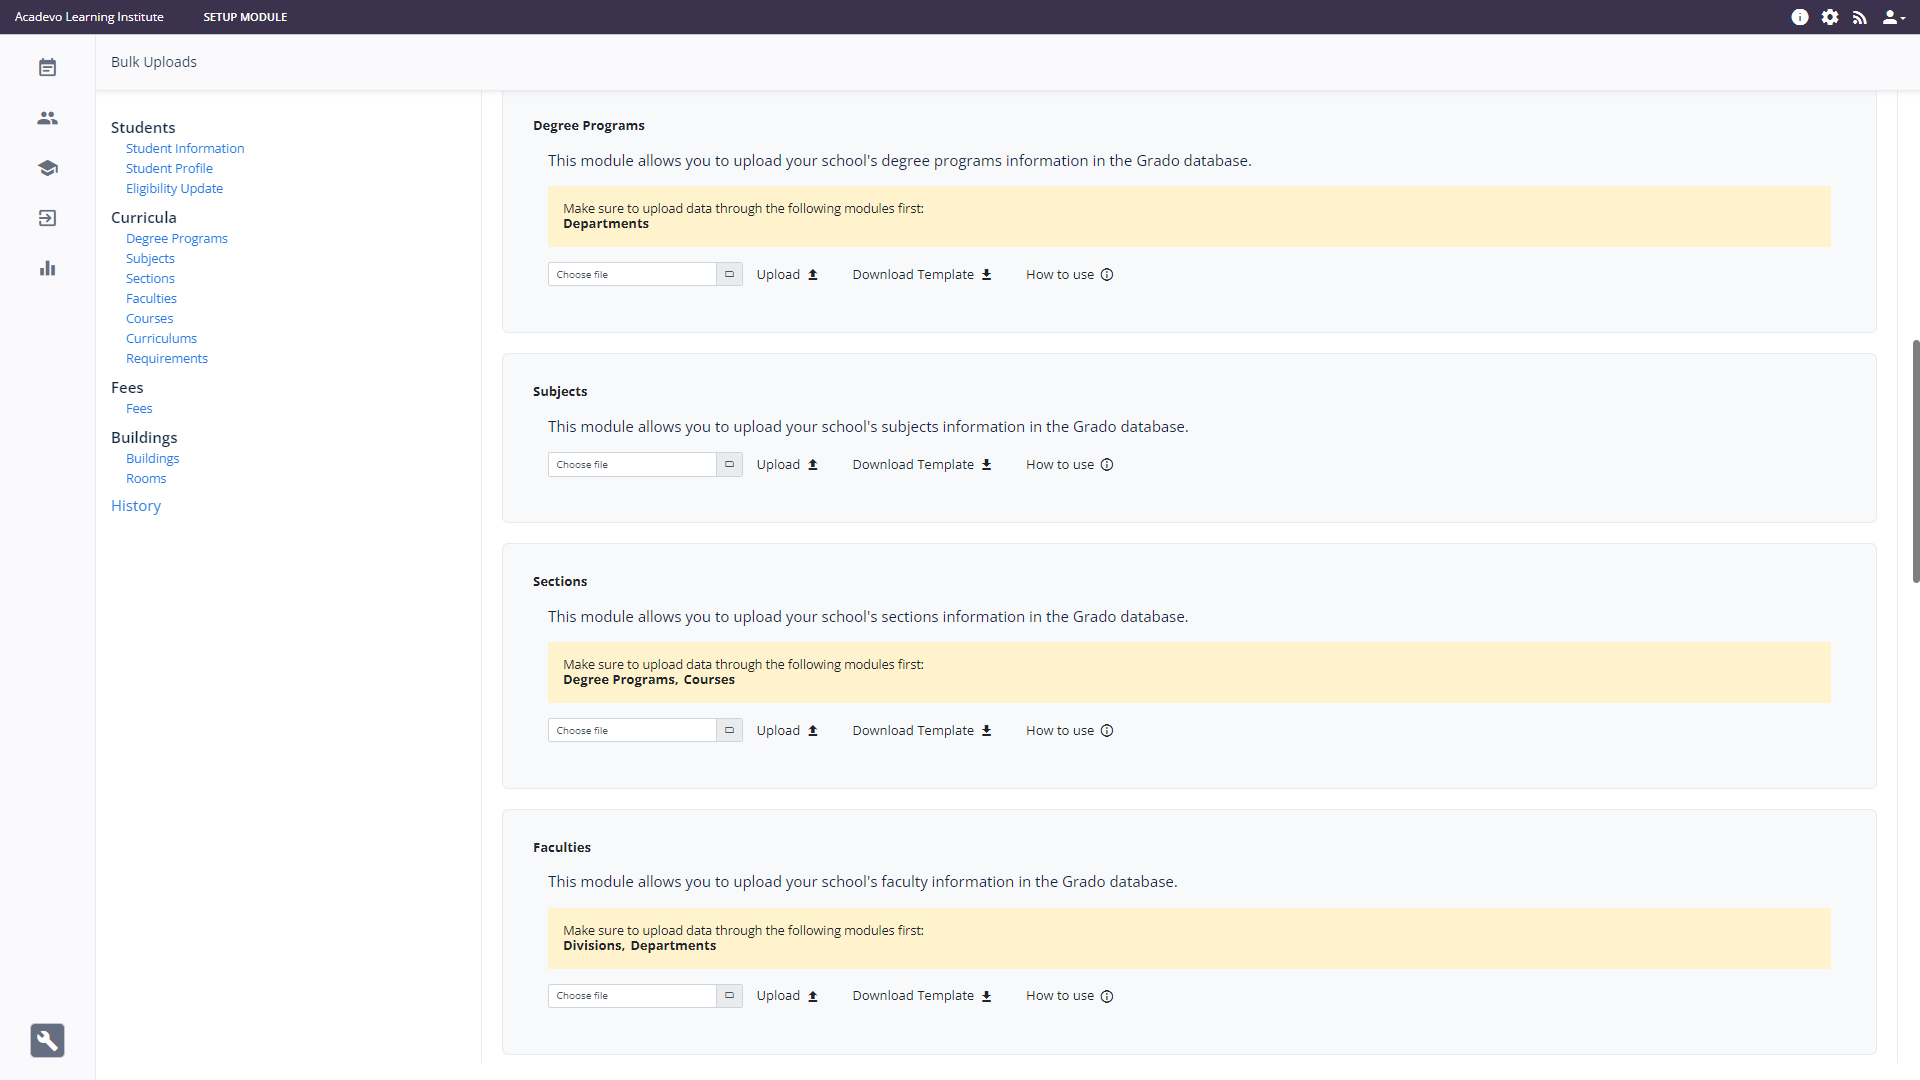Expand the user account dropdown in top bar
This screenshot has width=1920, height=1080.
point(1893,17)
